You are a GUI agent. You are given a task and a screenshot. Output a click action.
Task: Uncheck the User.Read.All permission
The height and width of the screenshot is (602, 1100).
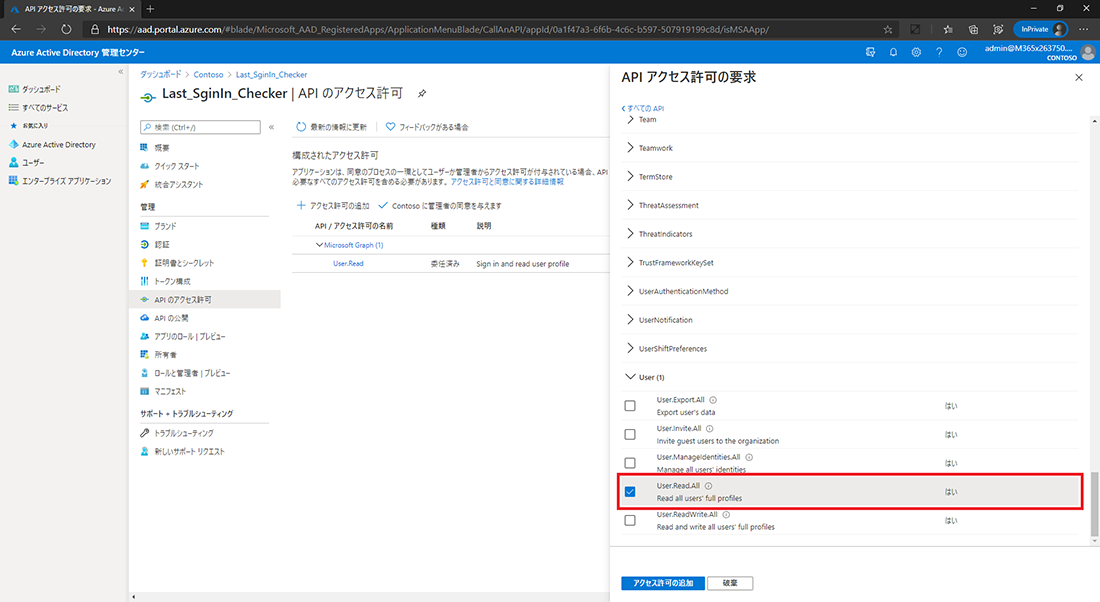[x=630, y=492]
